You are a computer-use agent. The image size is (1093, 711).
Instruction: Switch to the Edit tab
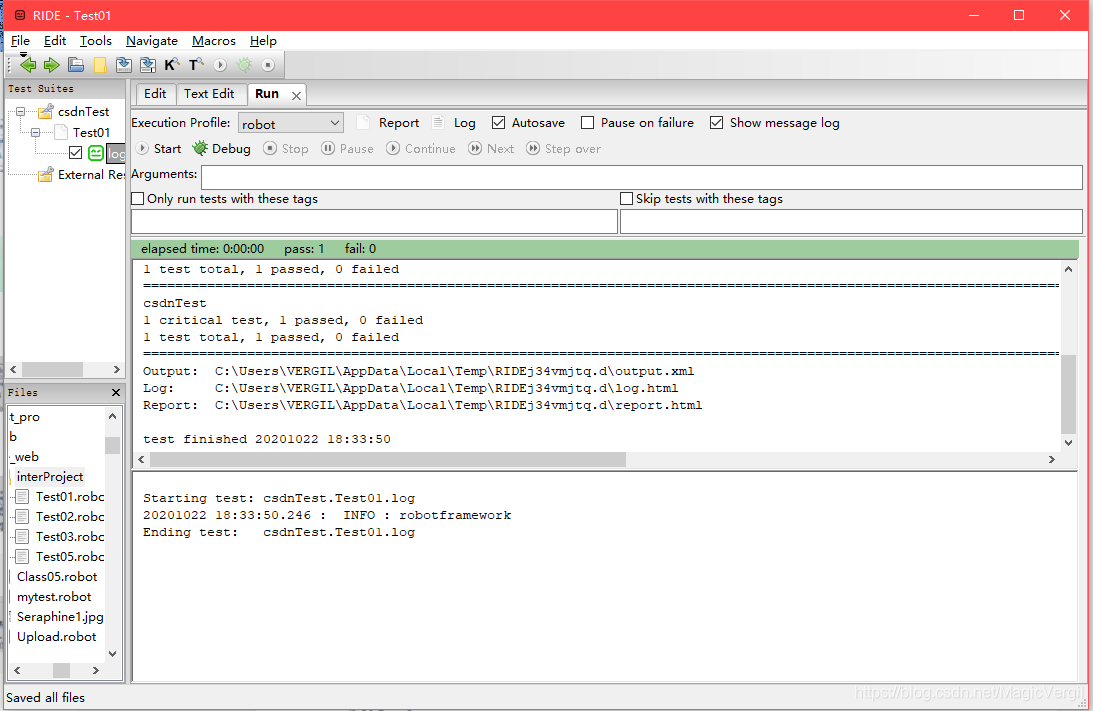click(155, 93)
